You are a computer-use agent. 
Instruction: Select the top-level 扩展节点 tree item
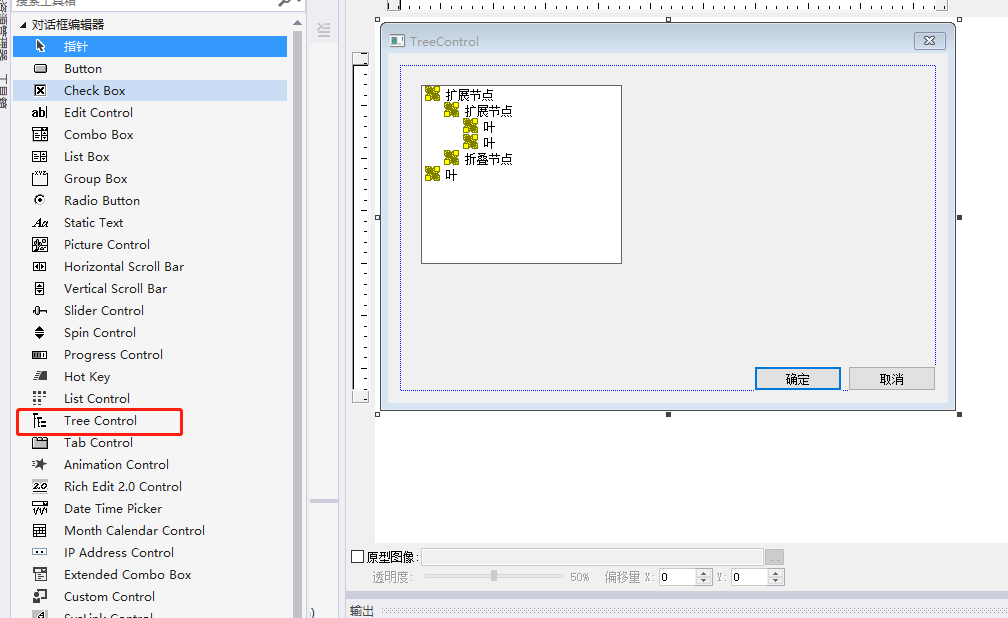[469, 95]
